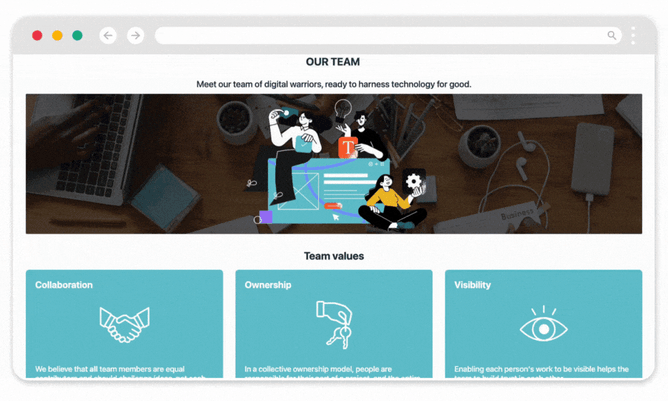Click the lightbulb icon in the illustration
This screenshot has width=668, height=401.
[x=343, y=109]
